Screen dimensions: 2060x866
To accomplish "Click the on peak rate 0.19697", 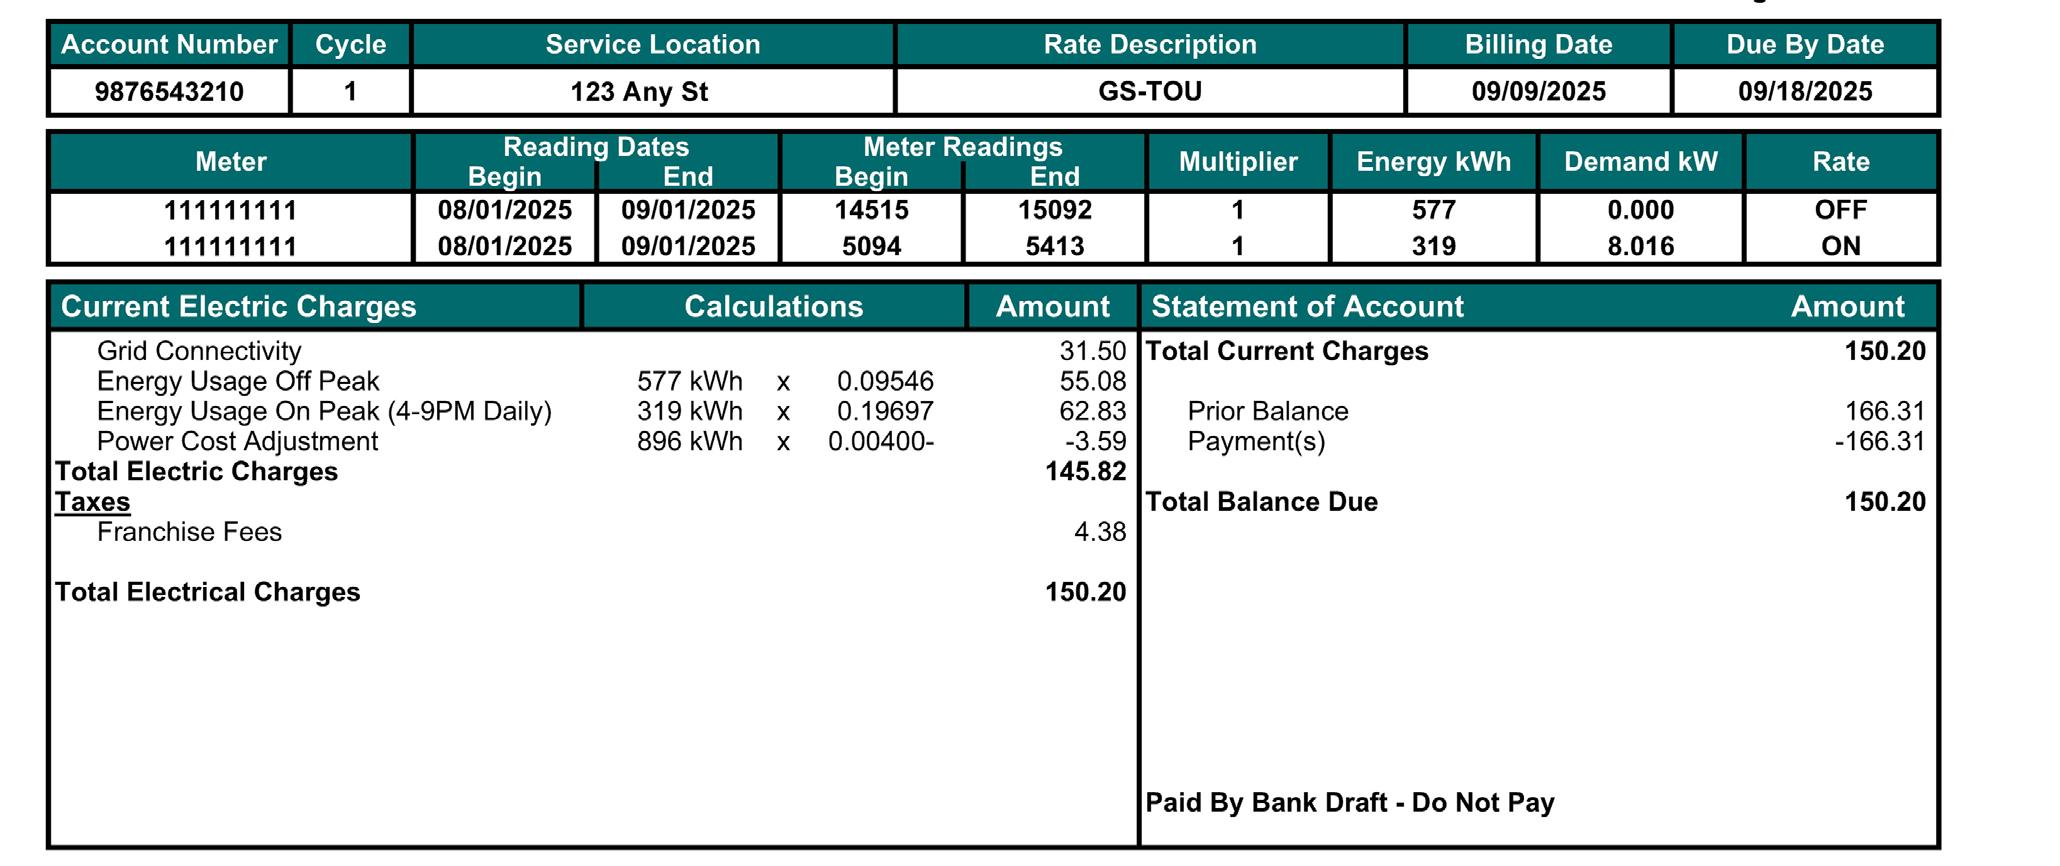I will (885, 411).
